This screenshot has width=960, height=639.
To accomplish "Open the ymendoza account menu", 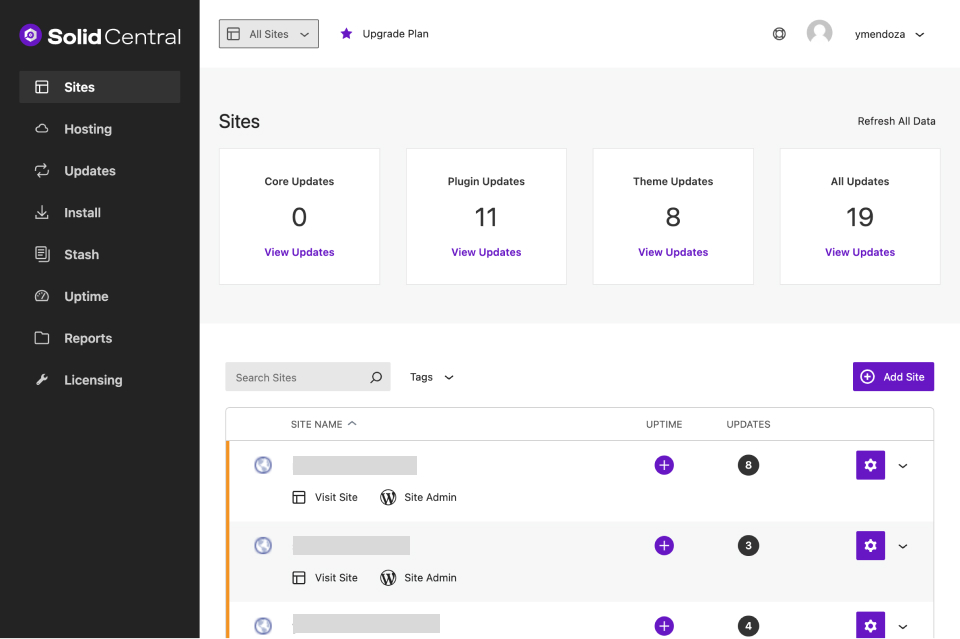I will pos(889,34).
